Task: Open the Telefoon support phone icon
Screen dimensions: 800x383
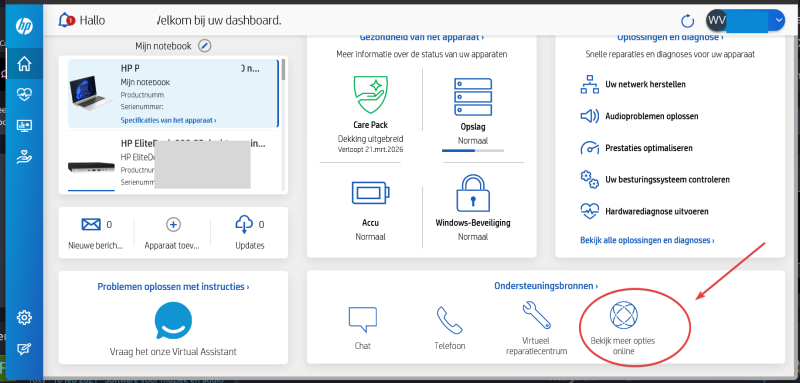Action: (449, 320)
